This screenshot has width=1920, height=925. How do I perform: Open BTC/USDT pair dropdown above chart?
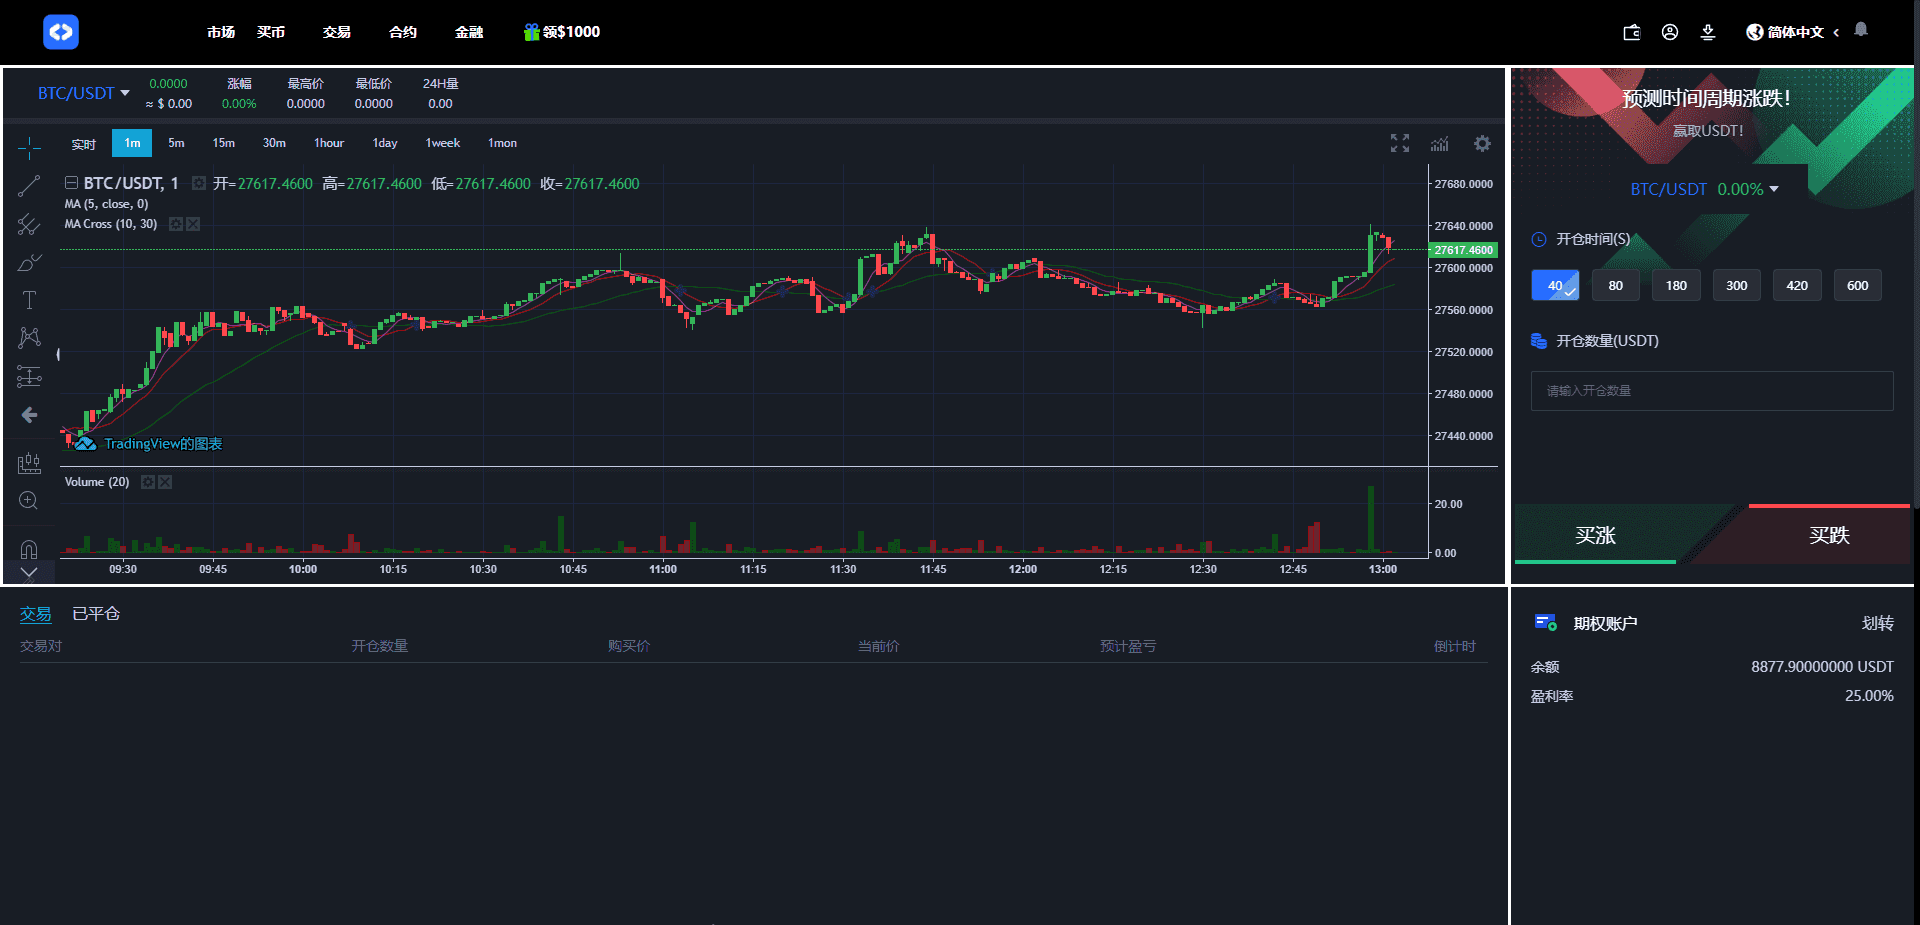pyautogui.click(x=84, y=93)
